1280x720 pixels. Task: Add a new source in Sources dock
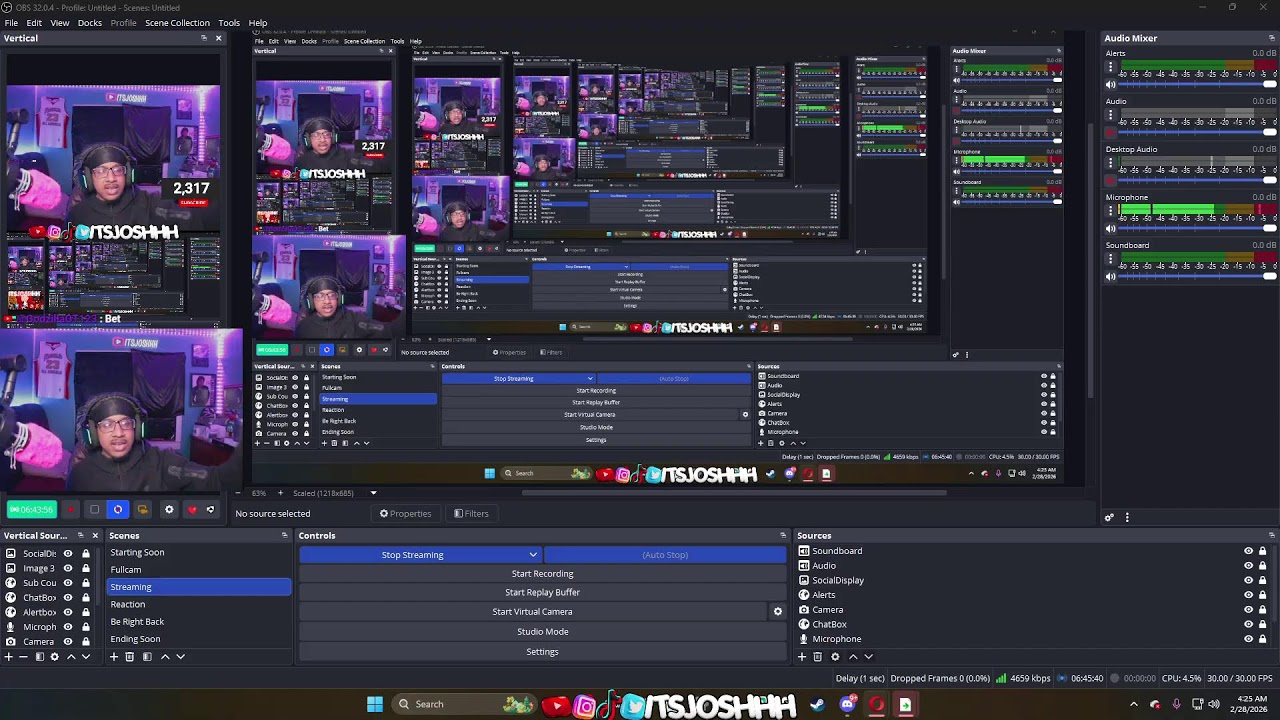click(801, 657)
